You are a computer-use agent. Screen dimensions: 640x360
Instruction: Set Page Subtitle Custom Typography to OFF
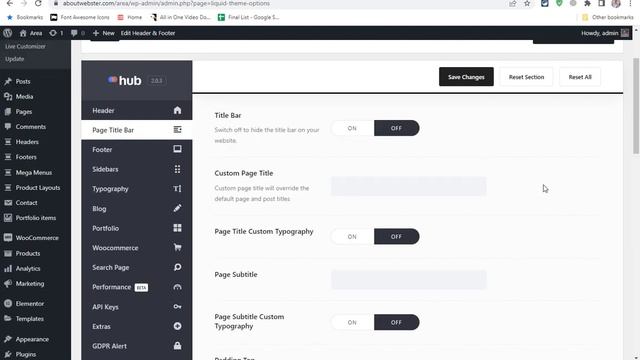[396, 322]
